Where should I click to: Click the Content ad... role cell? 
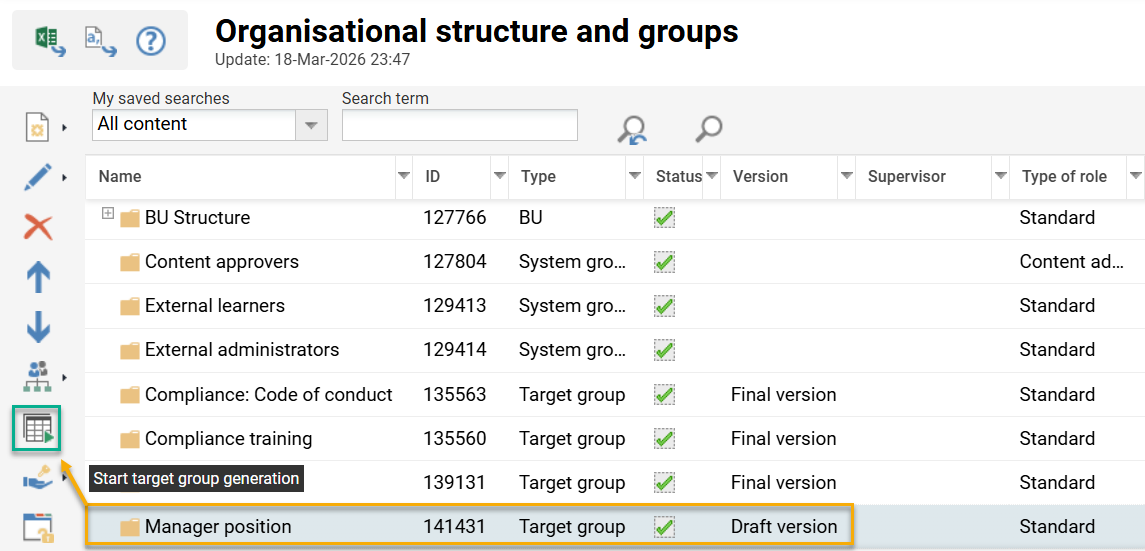pyautogui.click(x=1071, y=262)
